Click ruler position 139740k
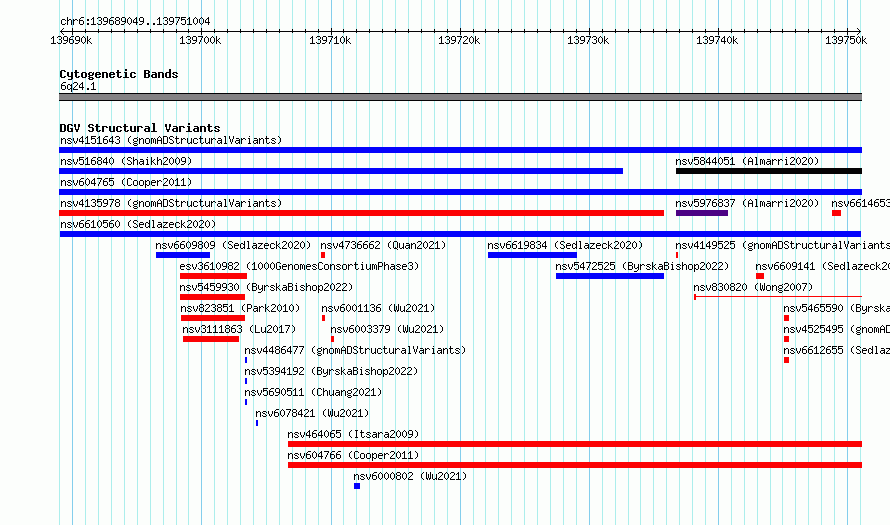 [x=717, y=40]
